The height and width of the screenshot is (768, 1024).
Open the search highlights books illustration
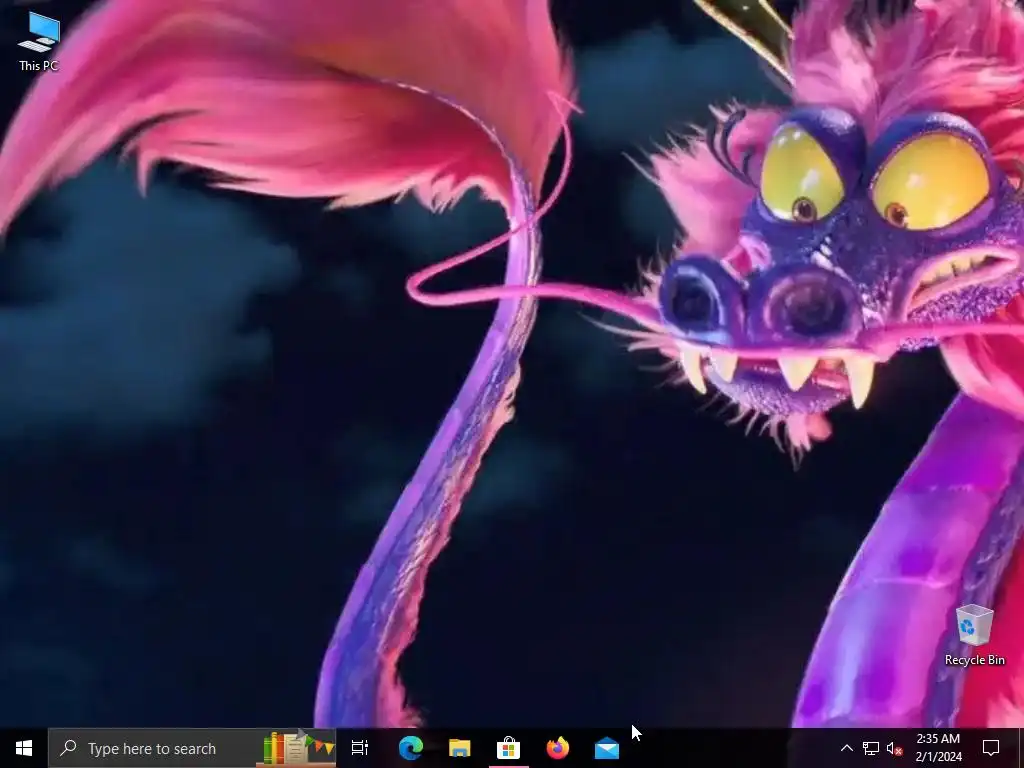(298, 748)
